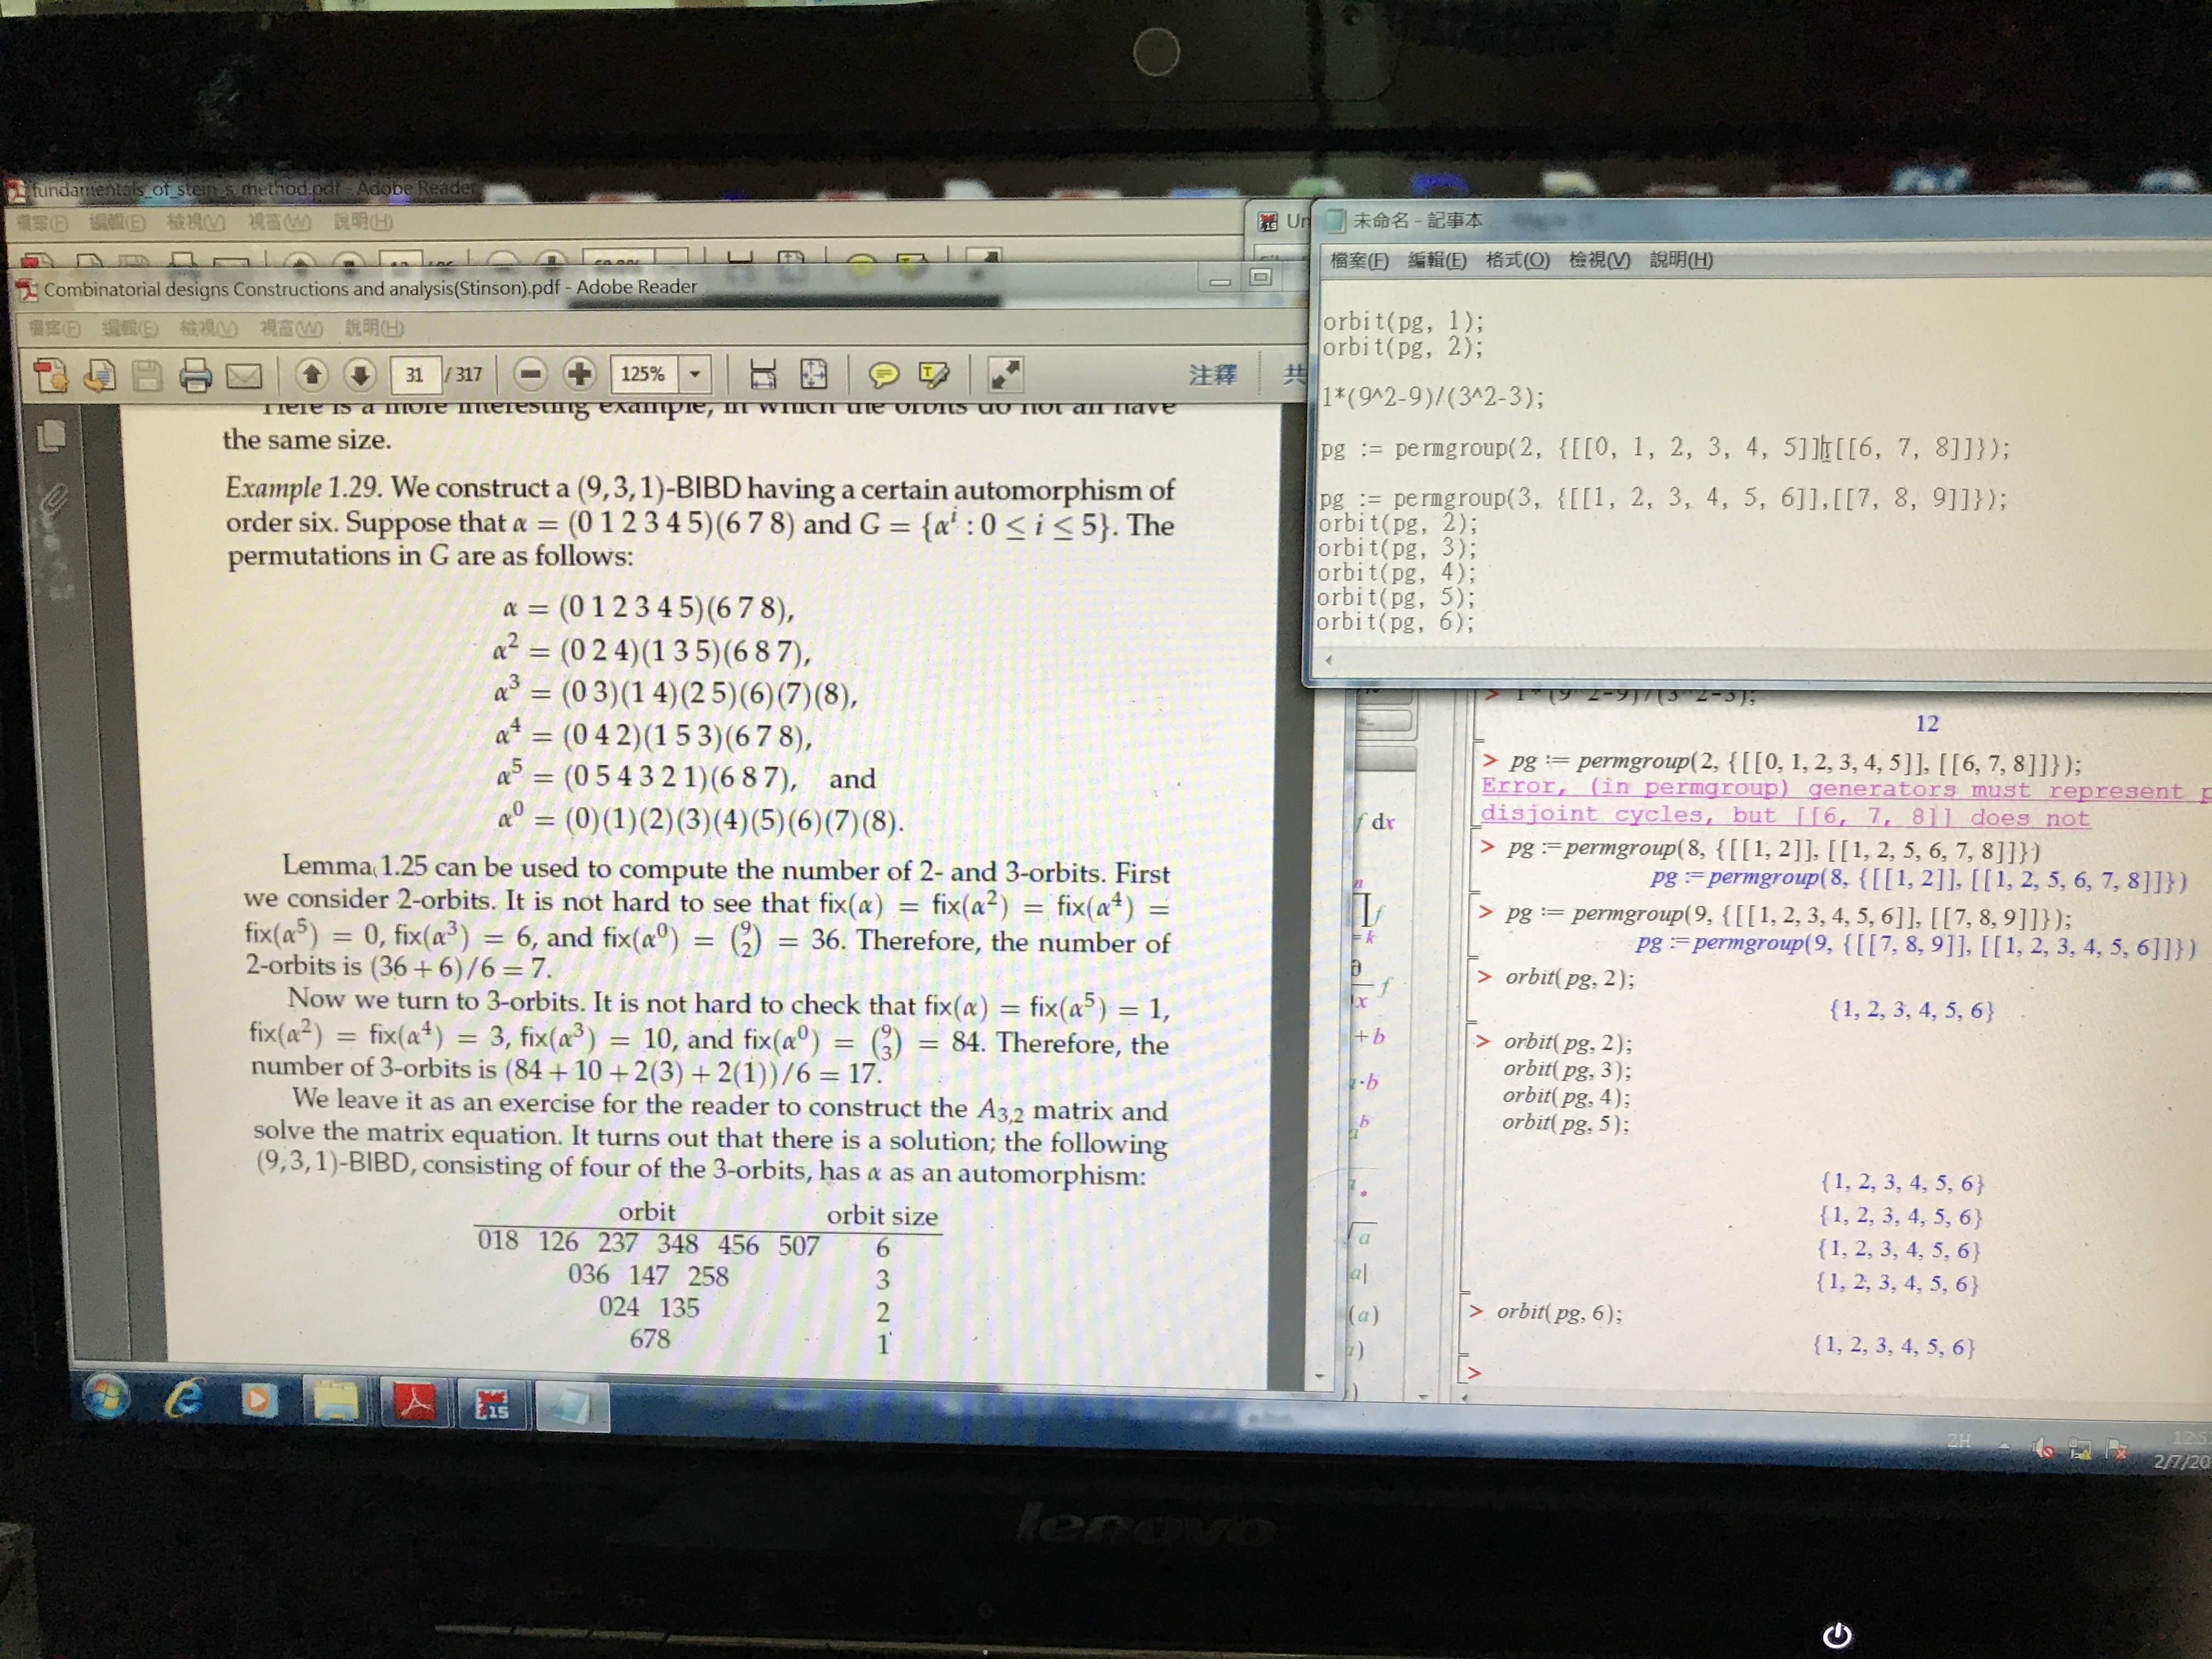2212x1659 pixels.
Task: Open the page thumbnails sidebar icon in Reader
Action: [x=51, y=436]
